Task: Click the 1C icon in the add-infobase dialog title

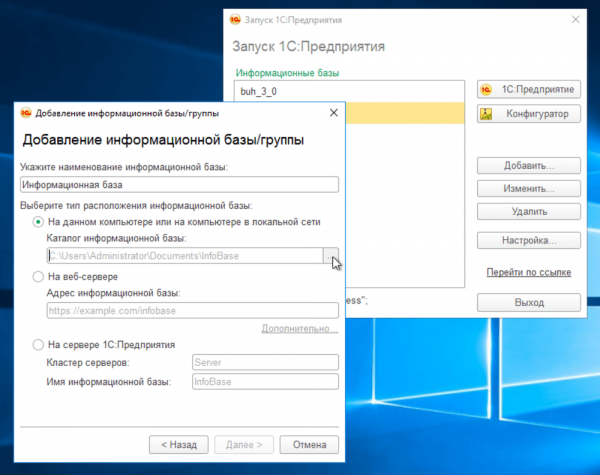Action: (26, 112)
